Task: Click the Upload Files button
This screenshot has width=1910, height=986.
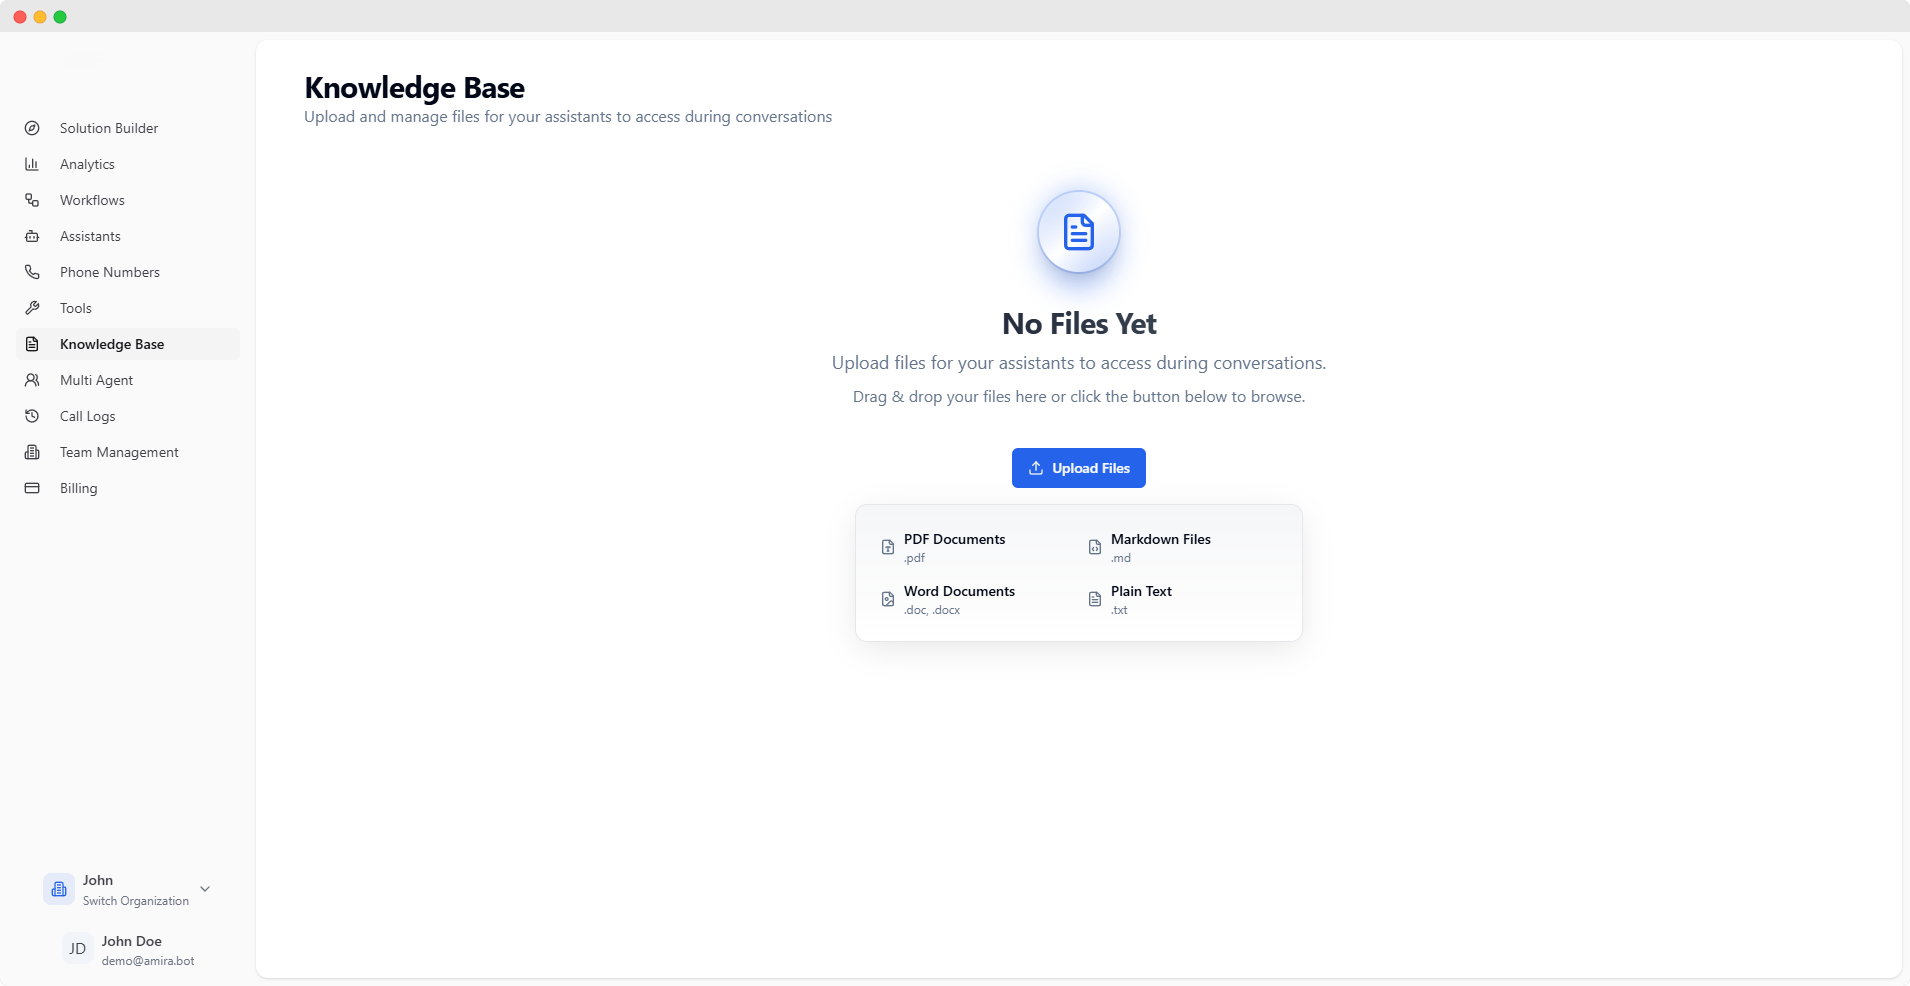Action: click(x=1078, y=467)
